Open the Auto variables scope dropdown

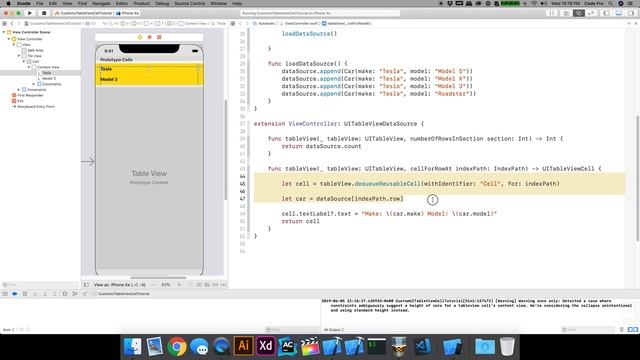click(10, 329)
